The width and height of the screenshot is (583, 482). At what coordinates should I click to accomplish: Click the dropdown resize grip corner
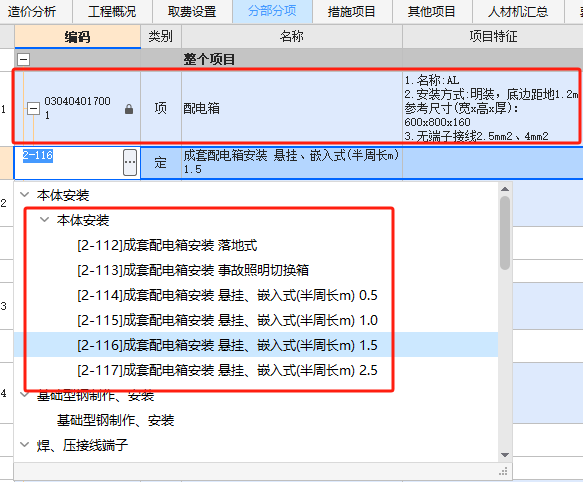[503, 472]
